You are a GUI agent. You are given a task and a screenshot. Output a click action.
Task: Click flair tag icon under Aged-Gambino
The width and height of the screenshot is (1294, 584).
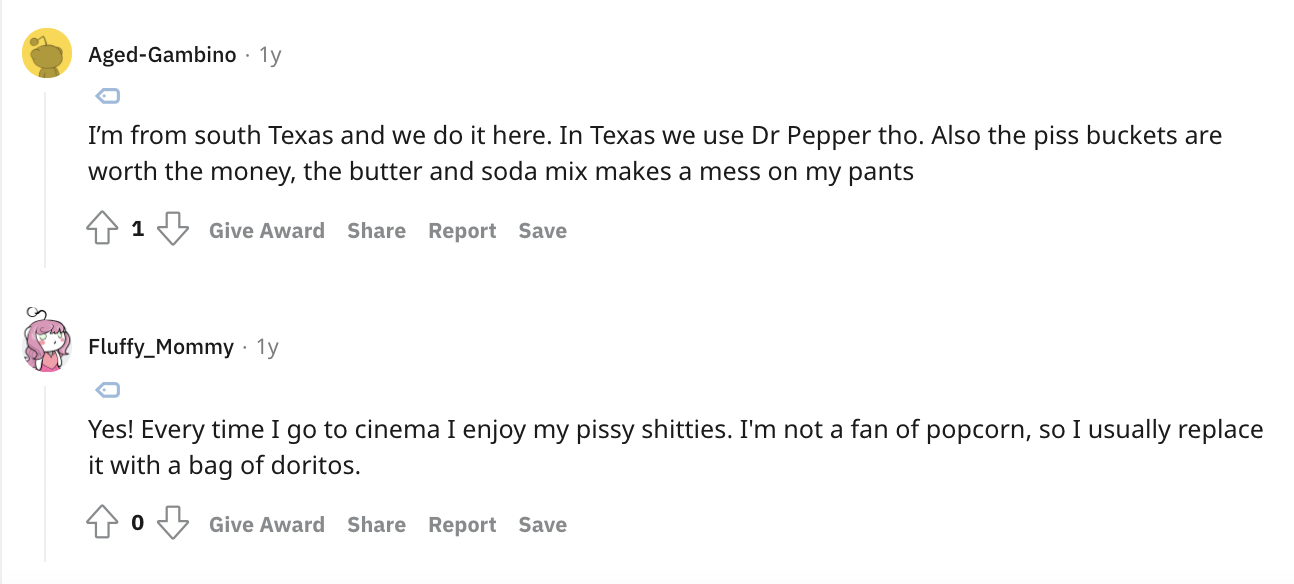(108, 96)
